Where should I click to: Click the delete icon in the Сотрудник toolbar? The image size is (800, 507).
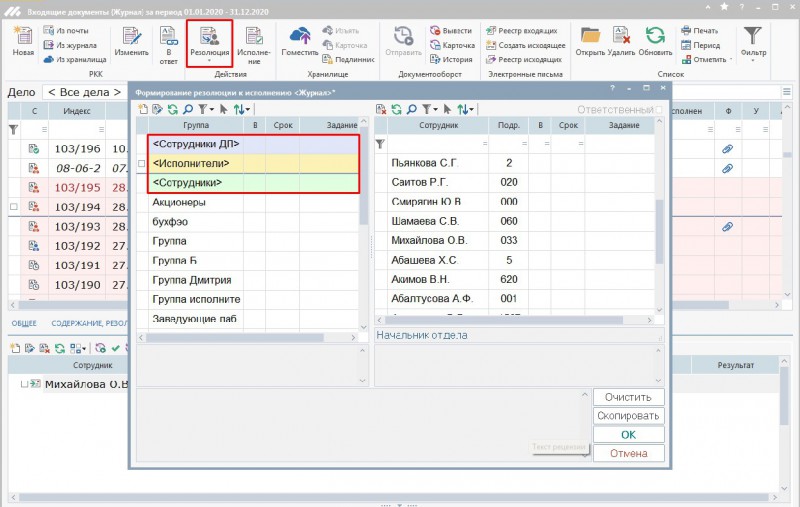point(381,109)
